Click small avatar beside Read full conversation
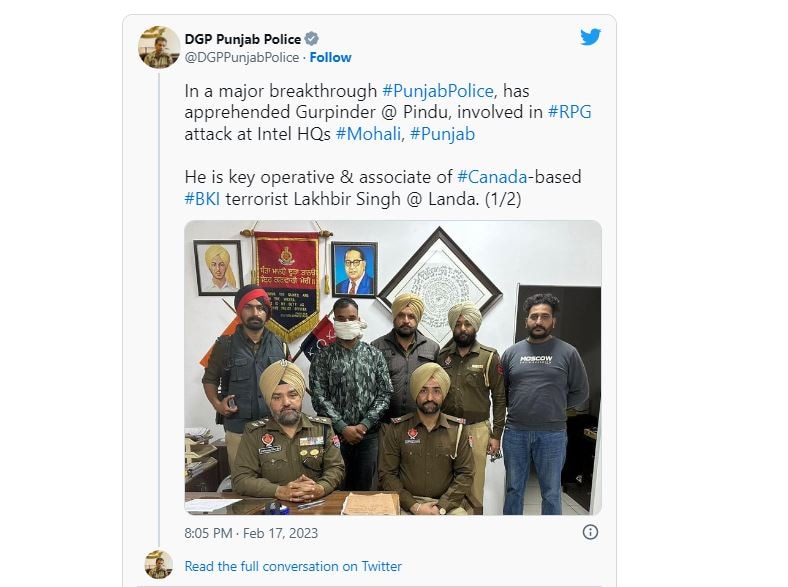Screen dimensions: 788x587 pos(158,564)
